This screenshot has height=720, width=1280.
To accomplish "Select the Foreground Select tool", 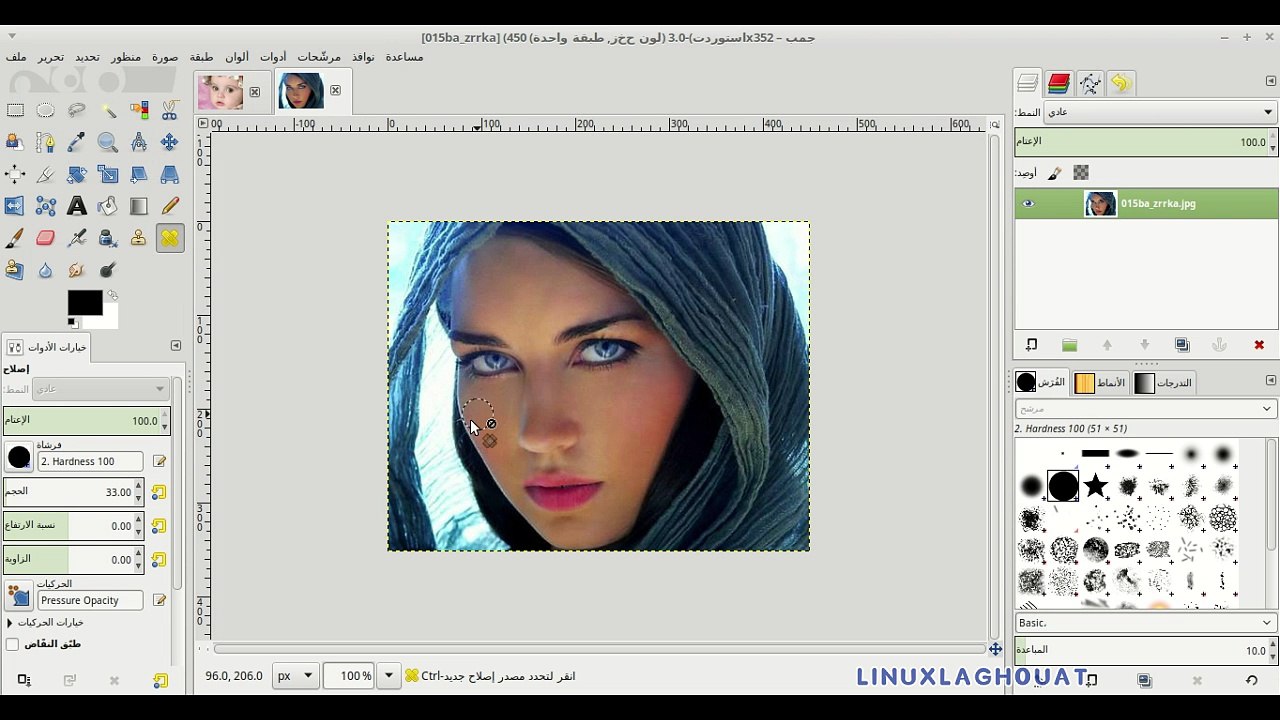I will [15, 143].
